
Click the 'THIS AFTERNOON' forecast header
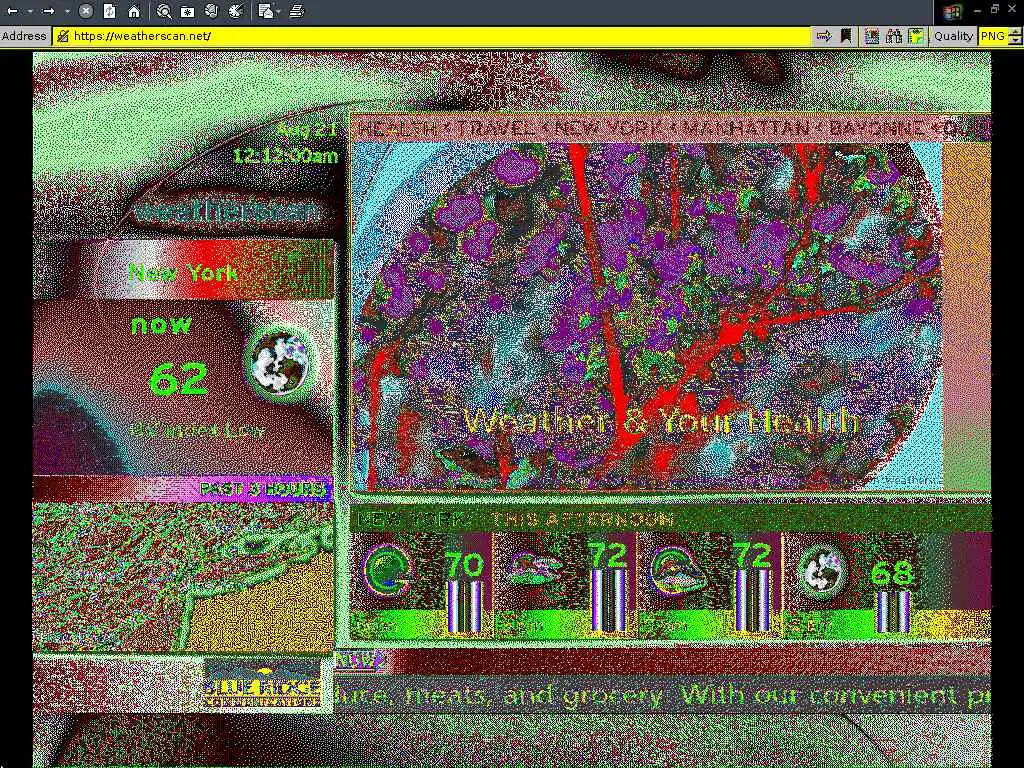(581, 520)
